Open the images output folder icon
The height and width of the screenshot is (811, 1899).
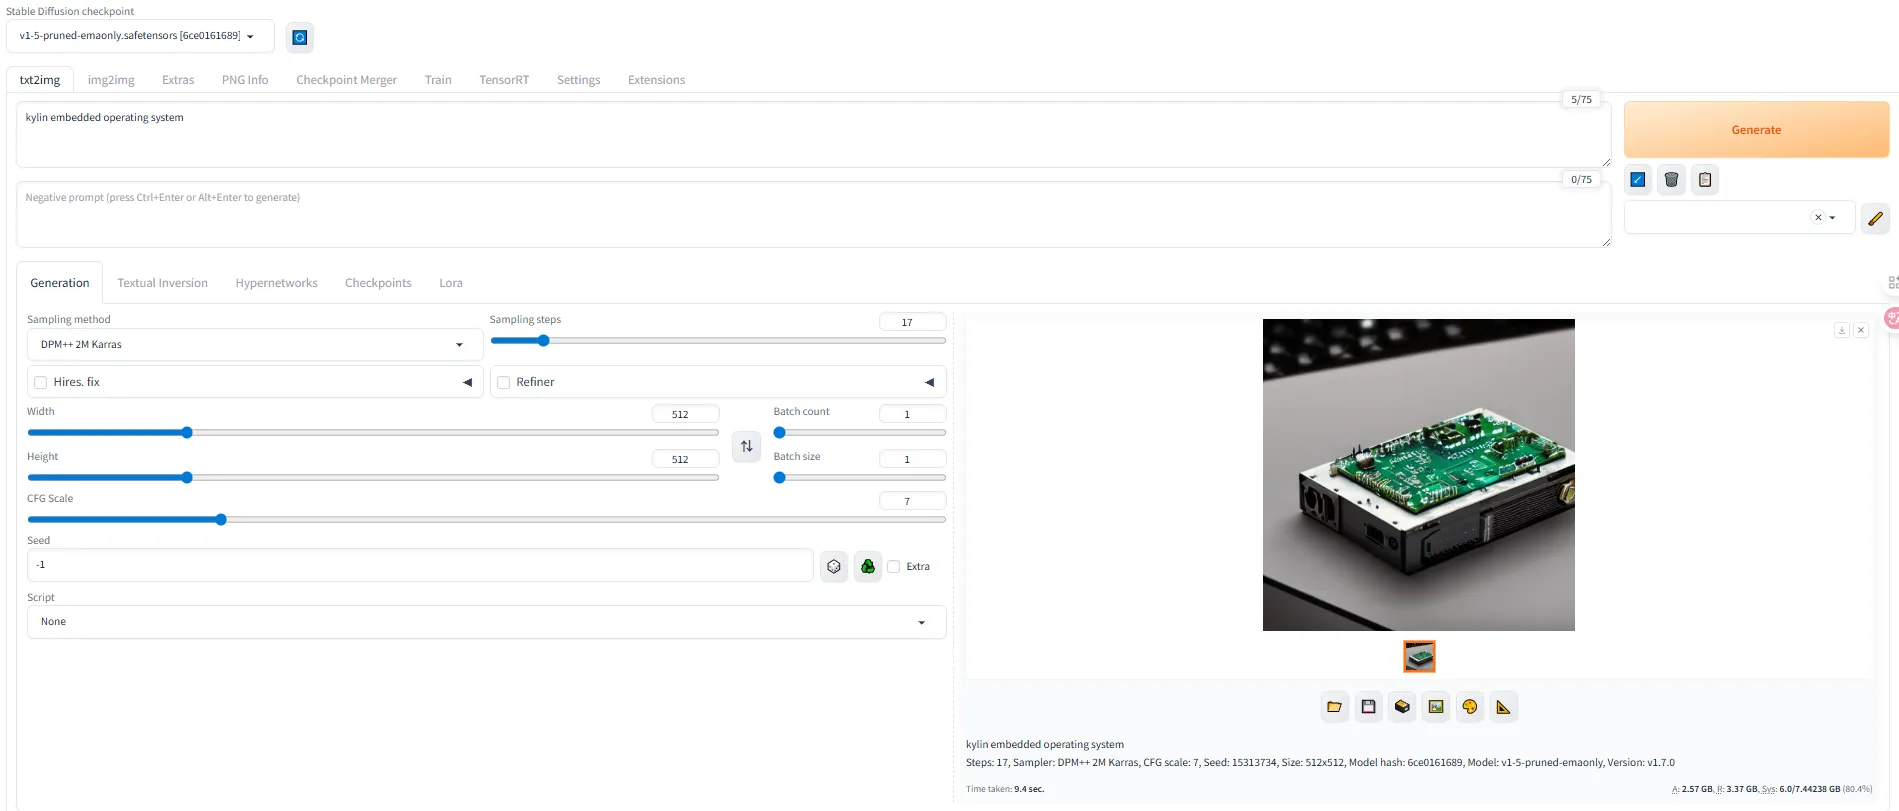1334,707
